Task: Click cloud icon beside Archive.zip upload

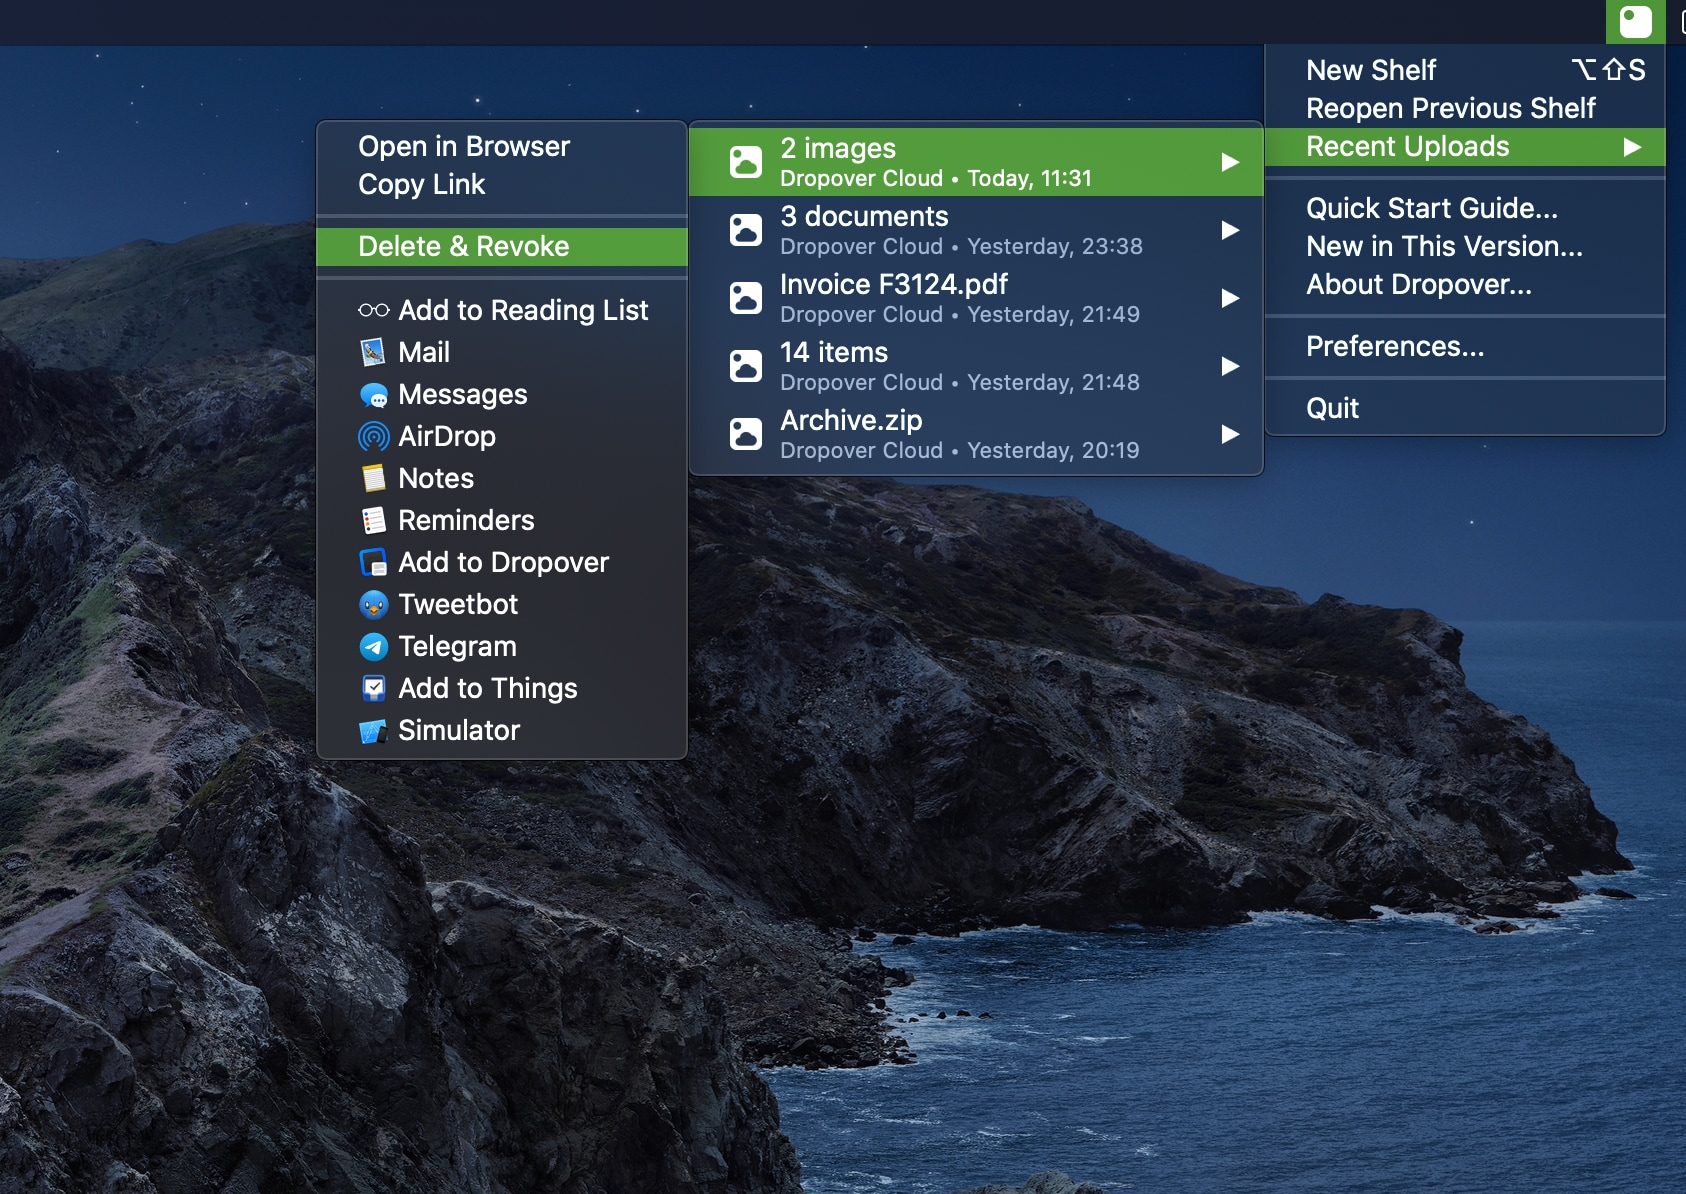Action: 746,434
